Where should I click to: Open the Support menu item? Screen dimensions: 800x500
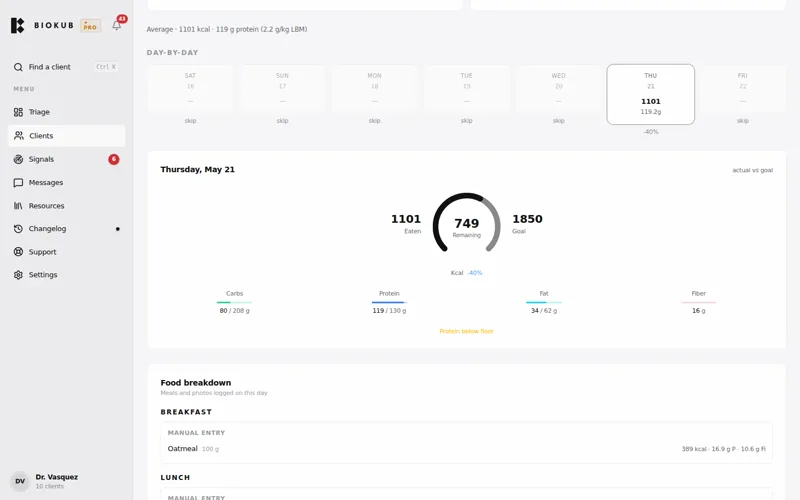[66, 252]
